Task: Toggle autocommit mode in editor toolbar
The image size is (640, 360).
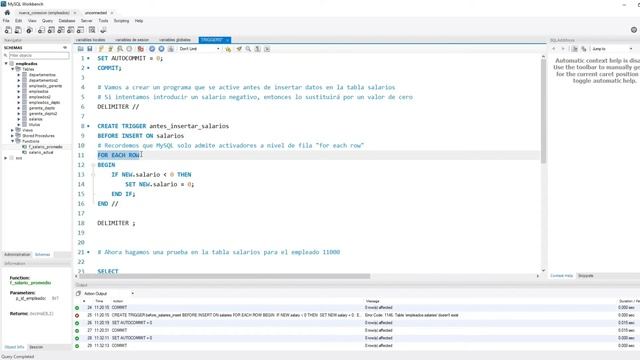Action: point(171,49)
